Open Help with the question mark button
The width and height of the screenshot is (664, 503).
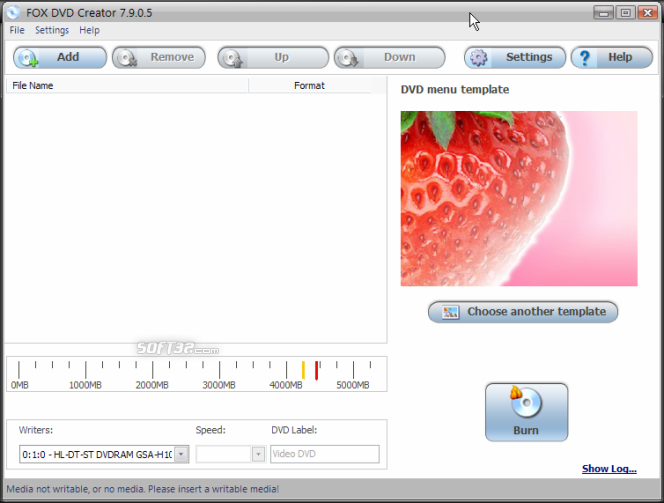click(x=612, y=57)
